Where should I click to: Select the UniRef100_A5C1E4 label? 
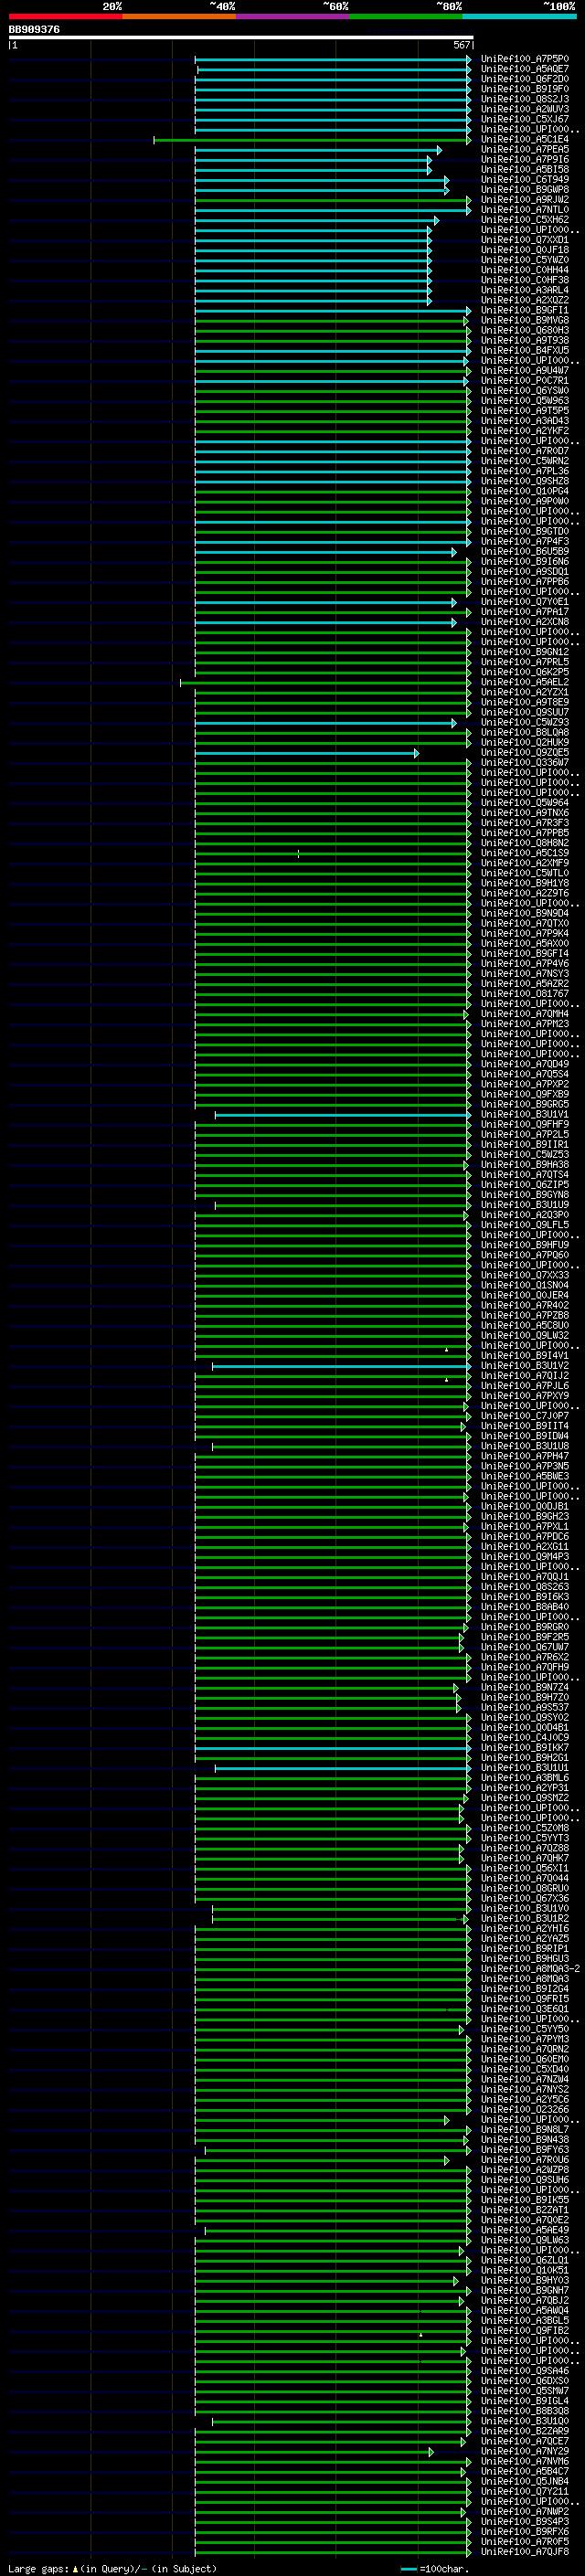pos(524,140)
